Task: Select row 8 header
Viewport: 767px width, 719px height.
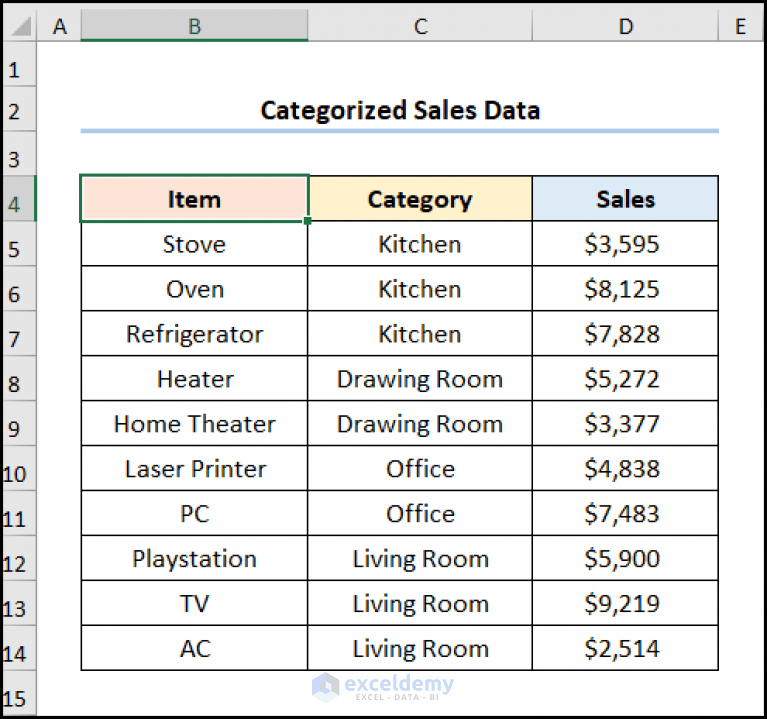Action: click(x=19, y=379)
